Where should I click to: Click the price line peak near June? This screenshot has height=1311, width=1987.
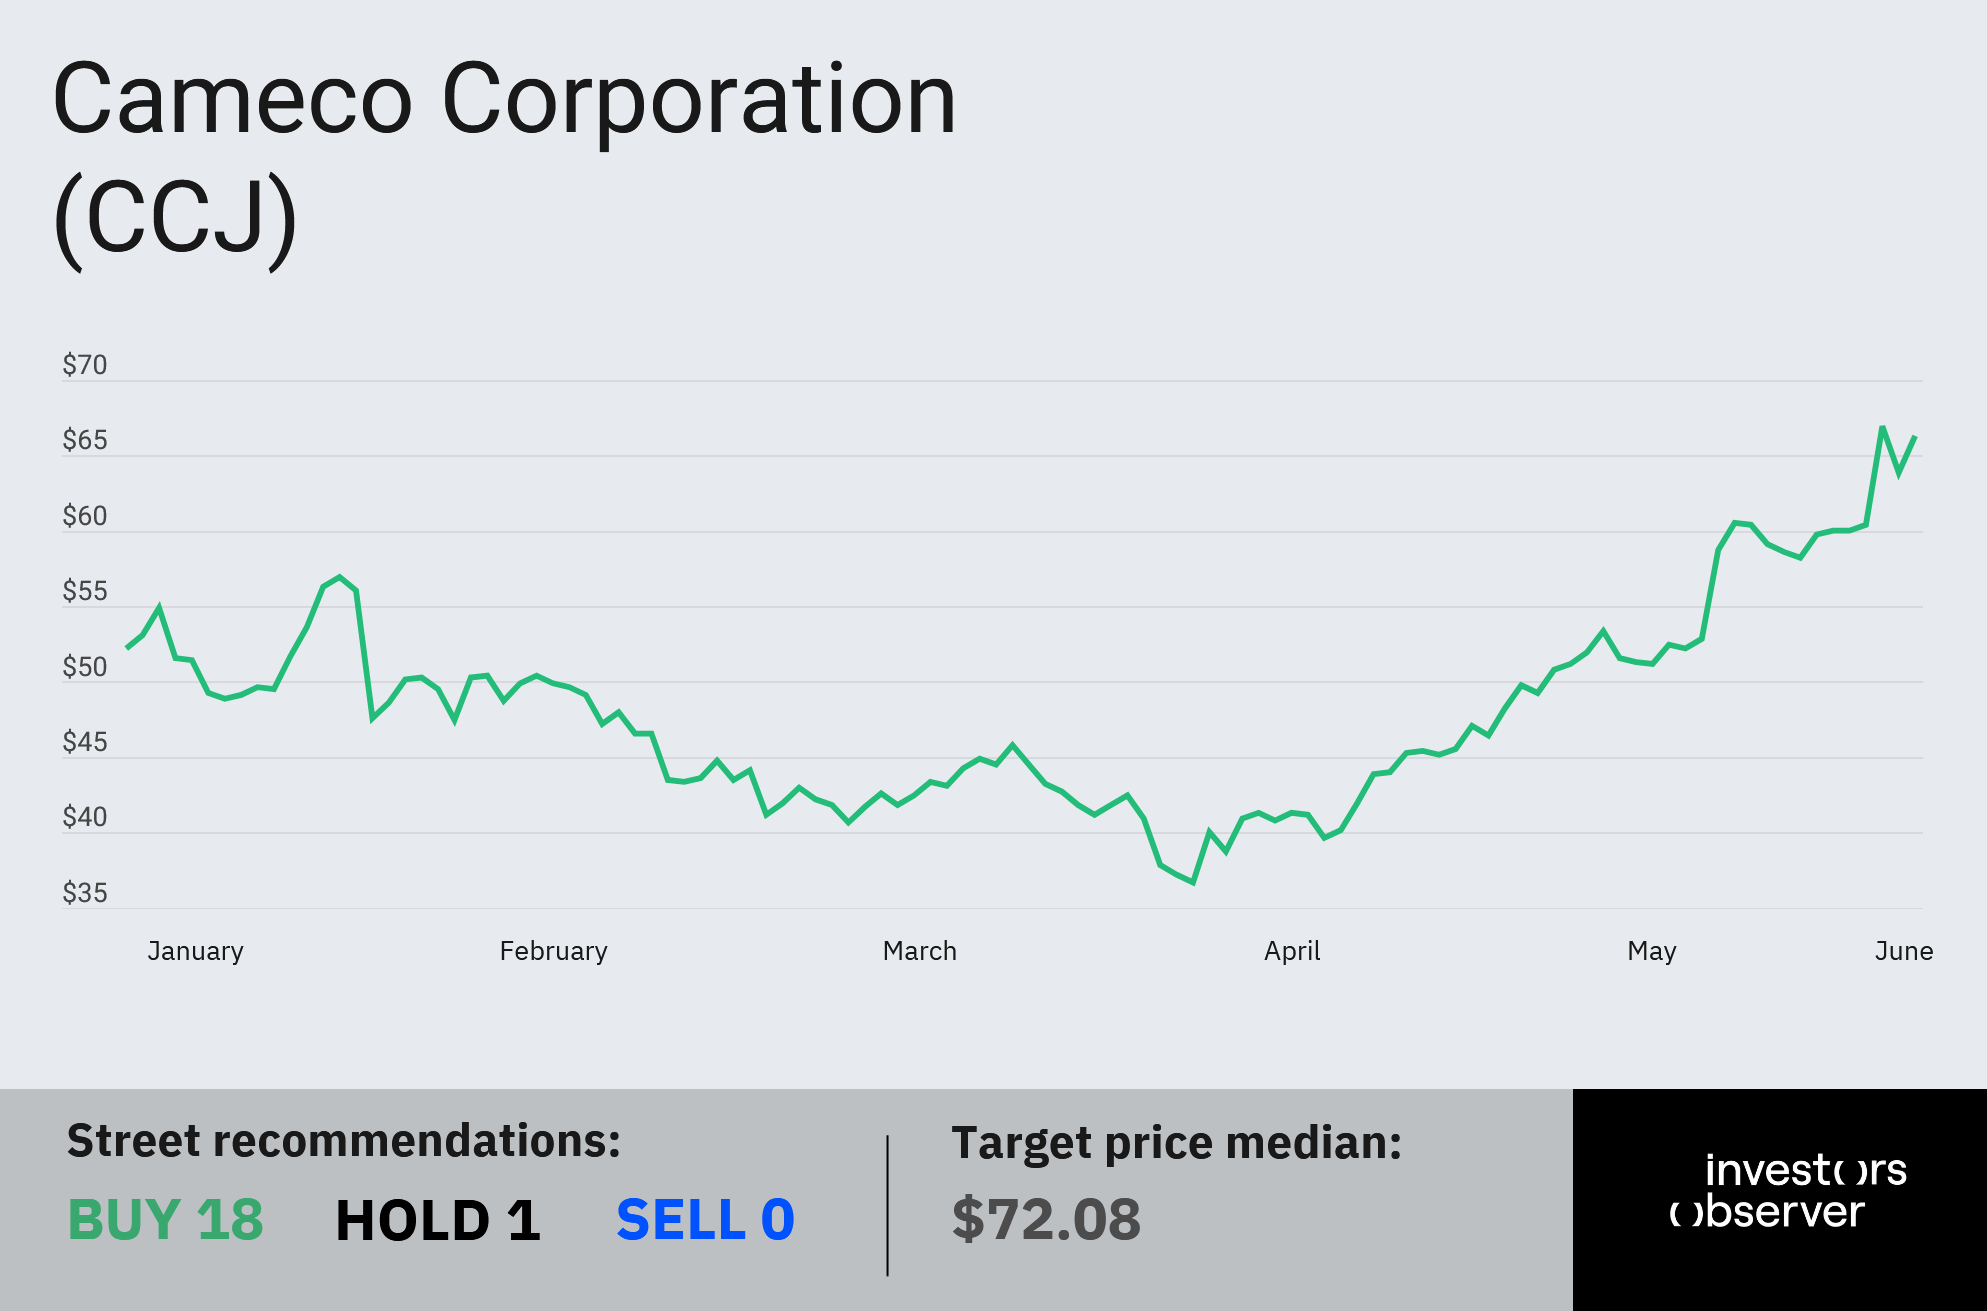click(x=1882, y=428)
